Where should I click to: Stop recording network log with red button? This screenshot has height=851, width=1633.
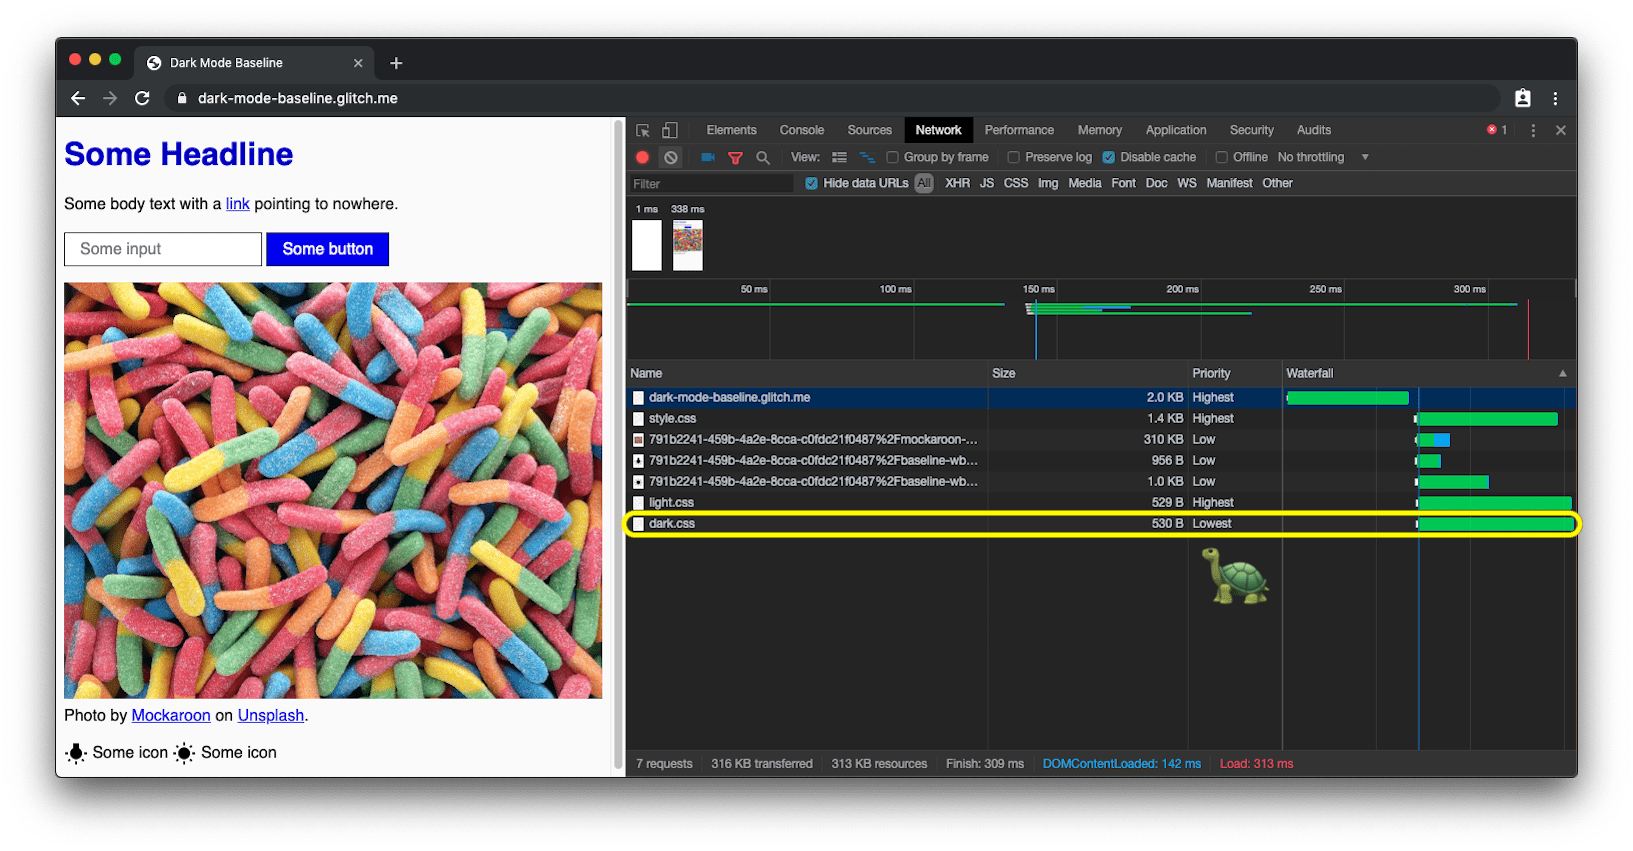click(643, 157)
